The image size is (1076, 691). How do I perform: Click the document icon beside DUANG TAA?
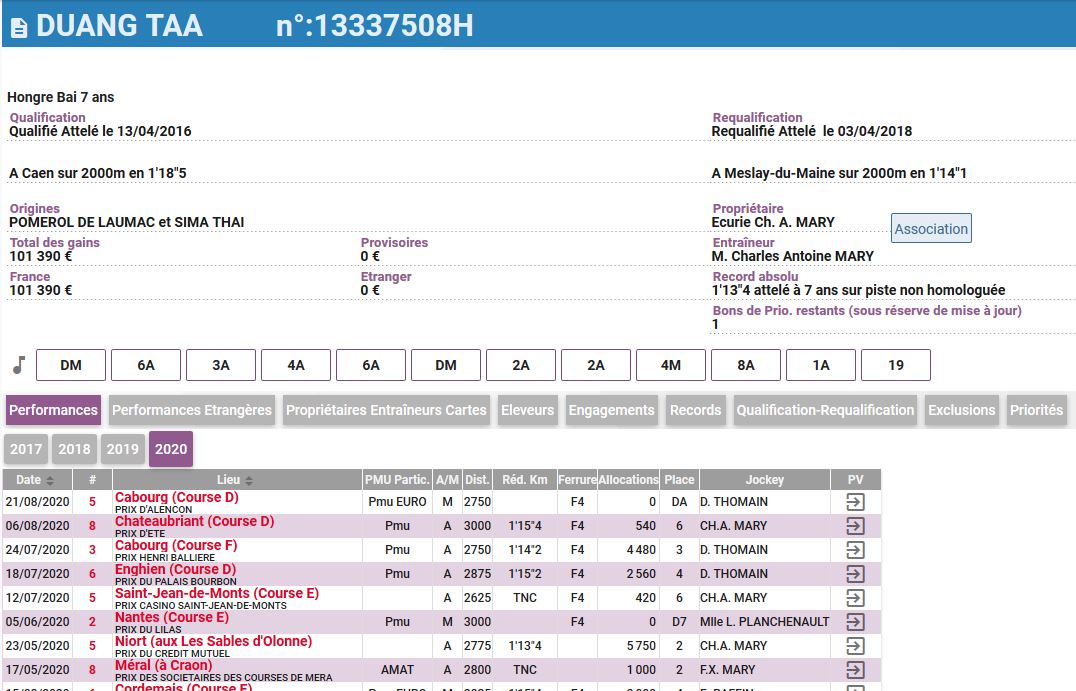click(19, 27)
